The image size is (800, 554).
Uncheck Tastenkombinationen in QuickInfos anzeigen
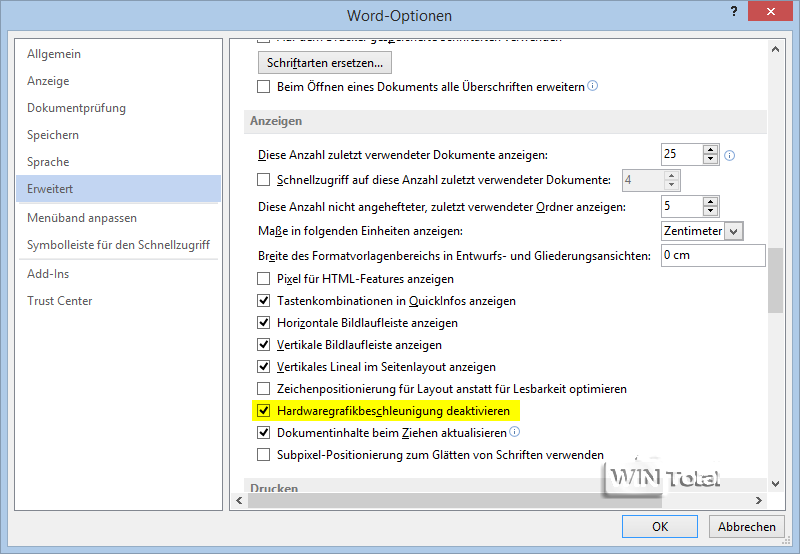point(263,300)
